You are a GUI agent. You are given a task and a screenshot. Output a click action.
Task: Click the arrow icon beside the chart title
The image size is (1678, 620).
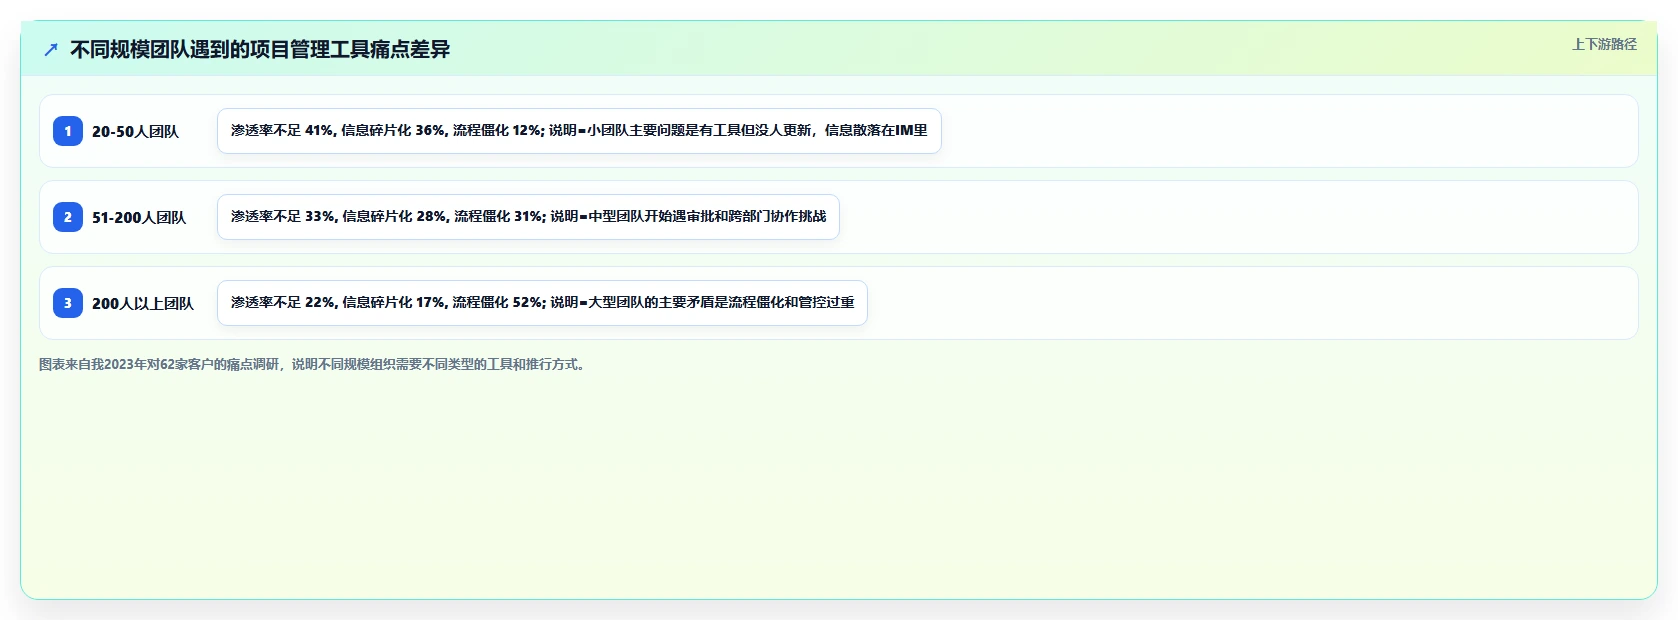click(51, 49)
